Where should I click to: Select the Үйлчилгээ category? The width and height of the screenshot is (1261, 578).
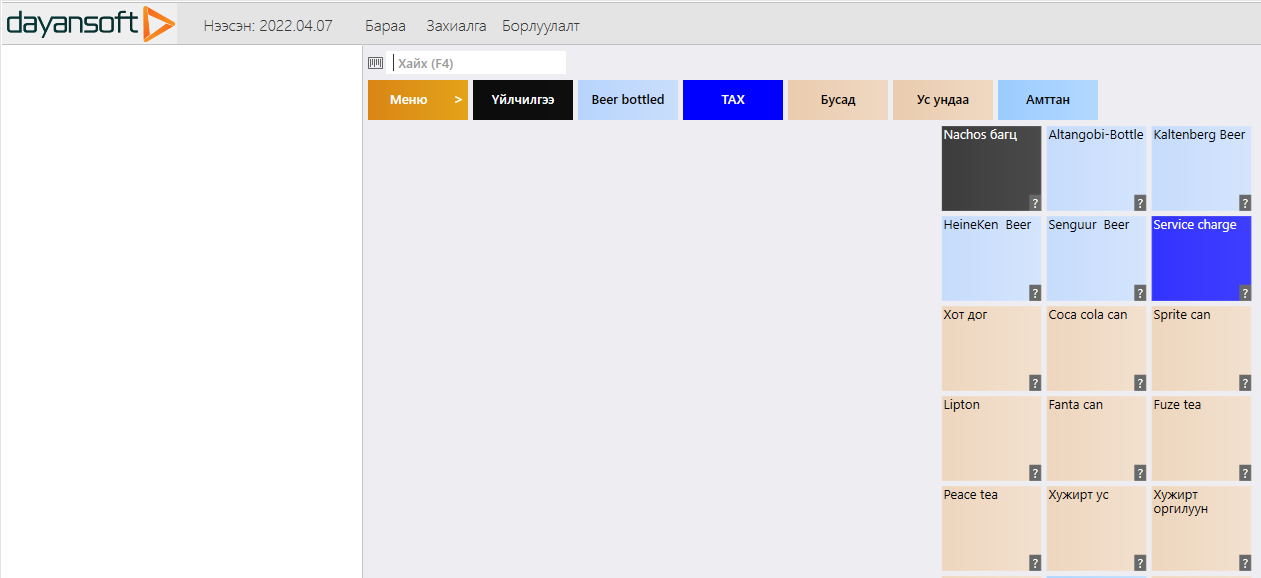click(523, 100)
